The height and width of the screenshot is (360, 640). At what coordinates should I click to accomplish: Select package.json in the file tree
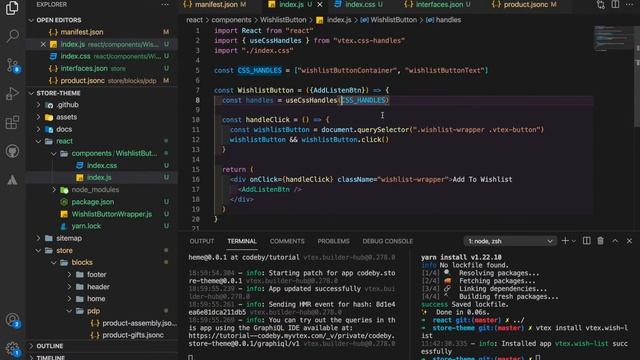pos(102,202)
